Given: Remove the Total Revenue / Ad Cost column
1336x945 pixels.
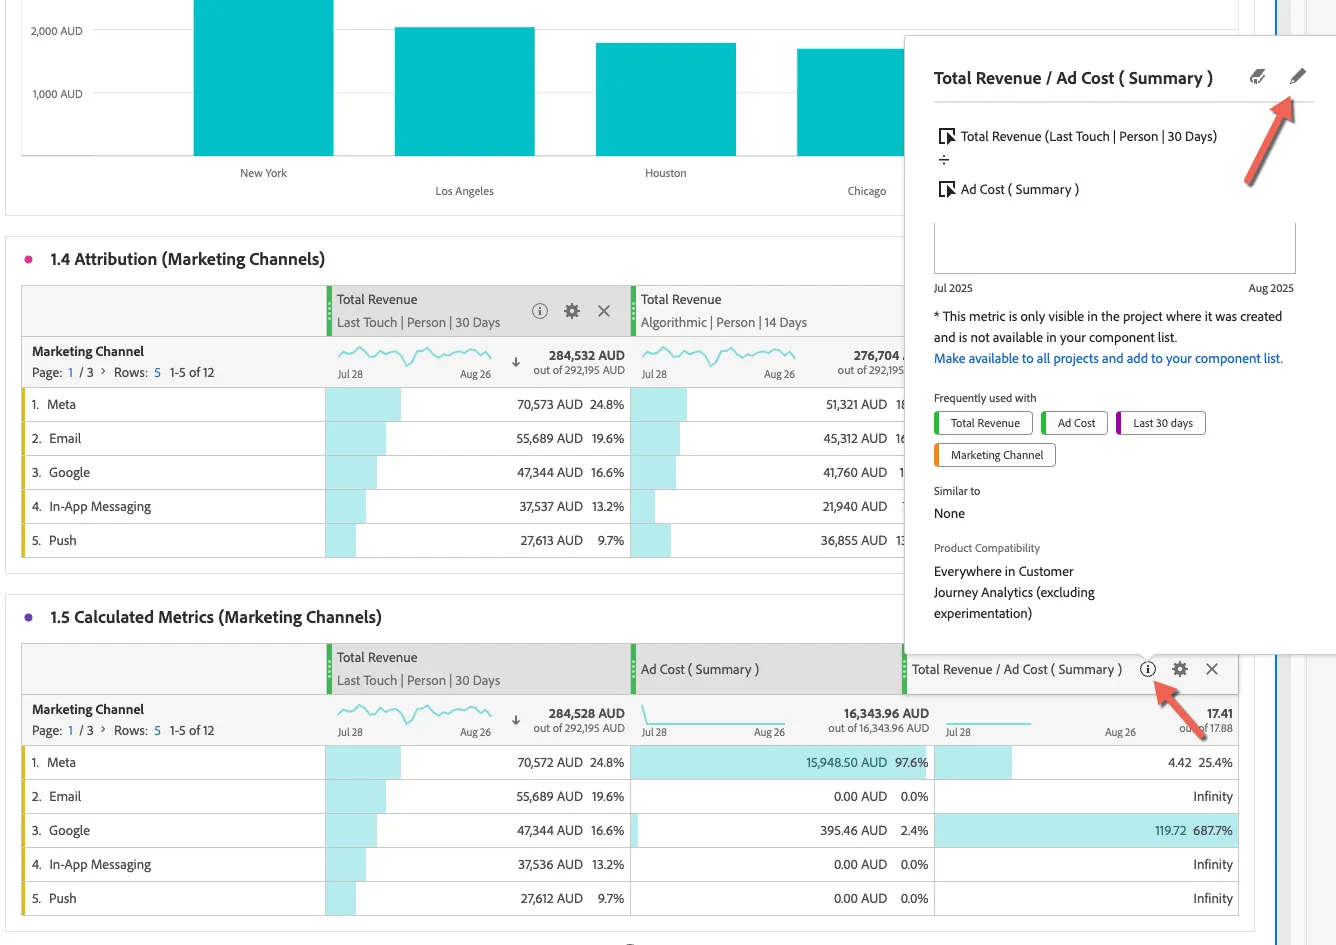Looking at the screenshot, I should [x=1212, y=669].
